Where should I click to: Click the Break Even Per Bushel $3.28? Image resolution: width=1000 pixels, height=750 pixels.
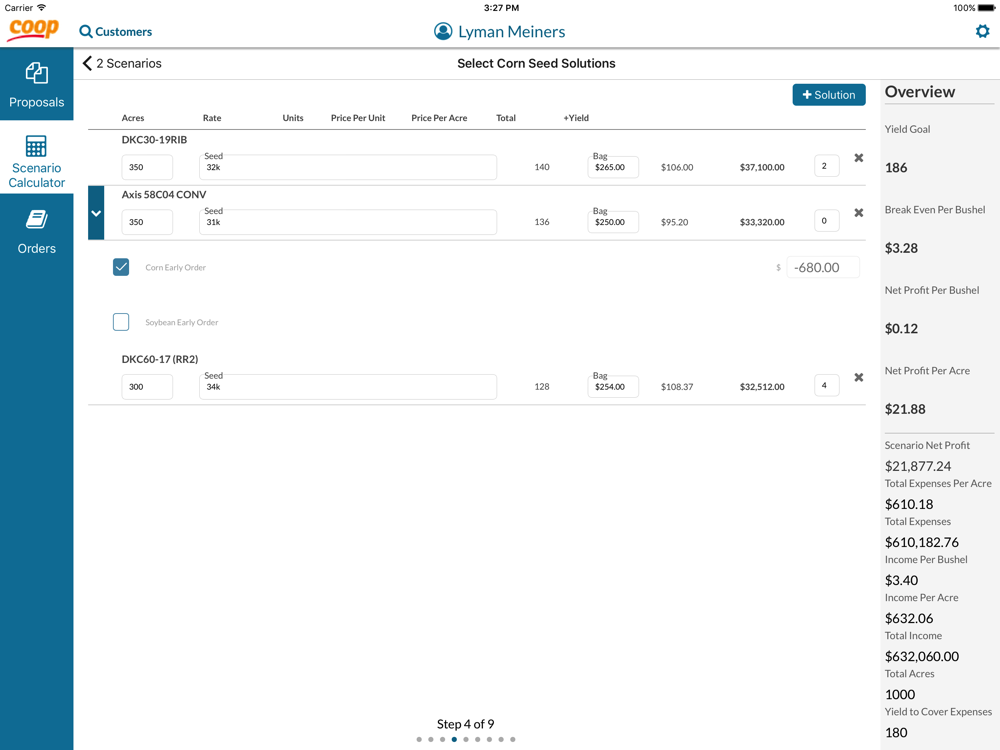[x=901, y=248]
